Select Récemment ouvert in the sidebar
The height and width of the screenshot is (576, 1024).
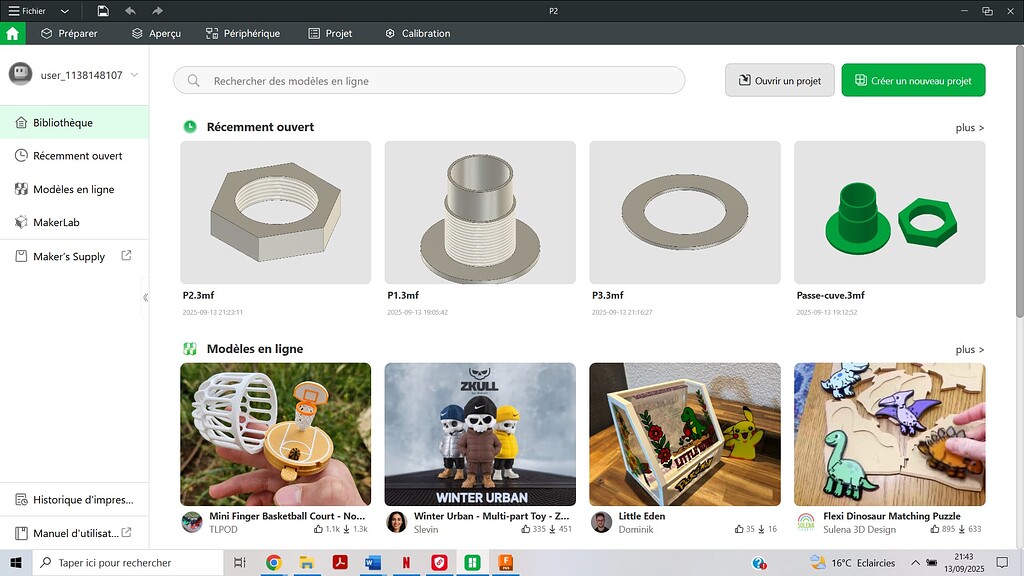pos(74,155)
